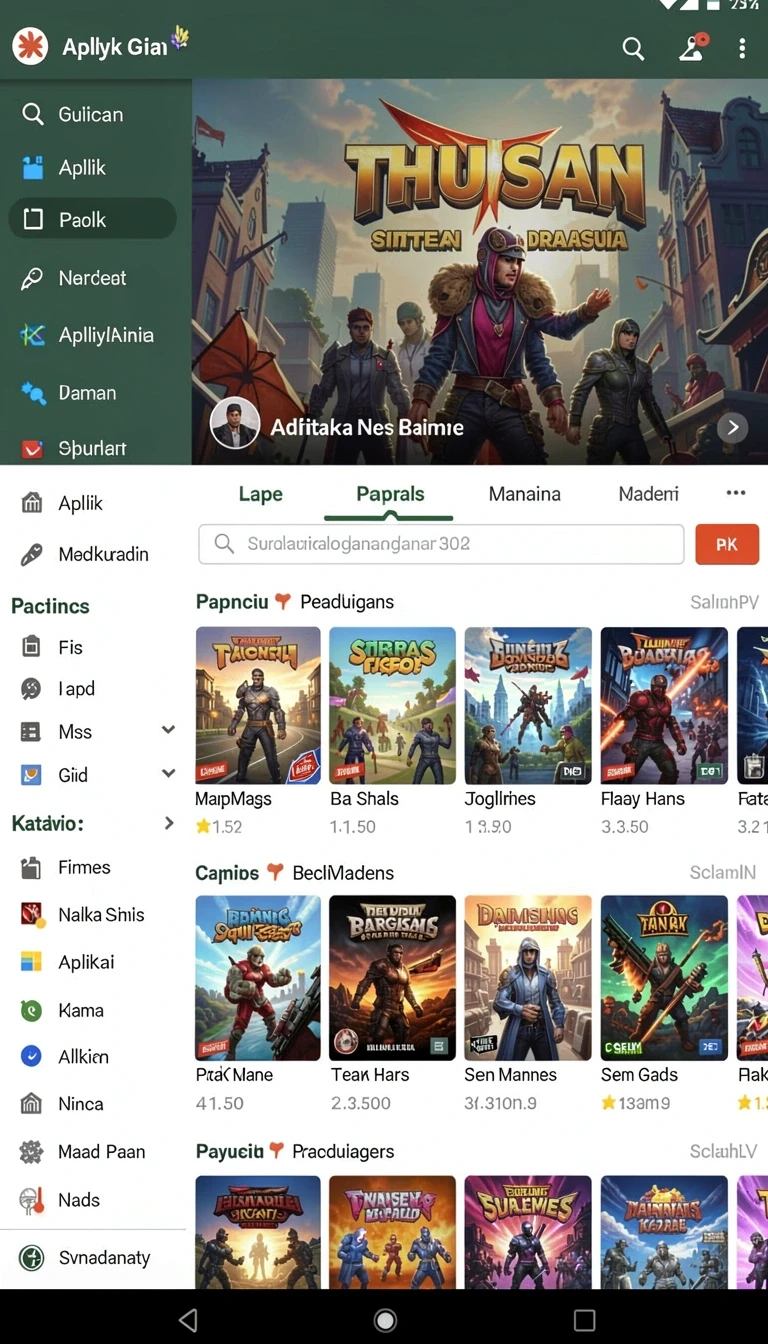Open the Prak Mane game thumbnail
This screenshot has height=1344, width=768.
[258, 978]
